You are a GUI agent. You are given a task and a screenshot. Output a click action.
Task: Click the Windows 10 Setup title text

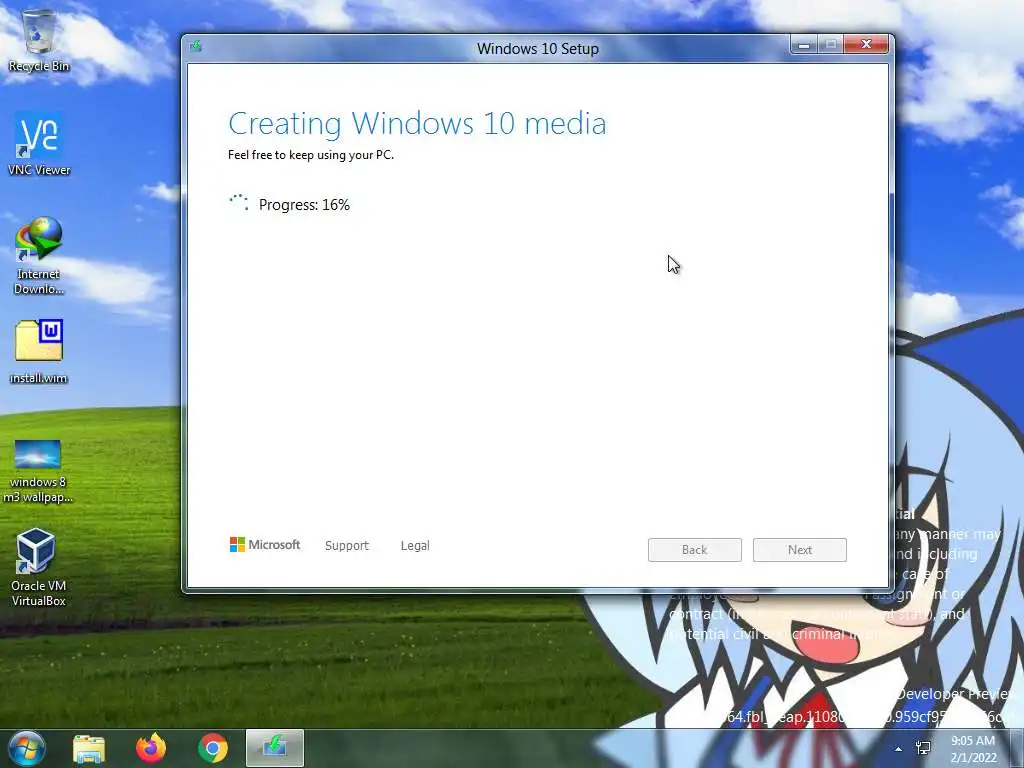tap(537, 49)
